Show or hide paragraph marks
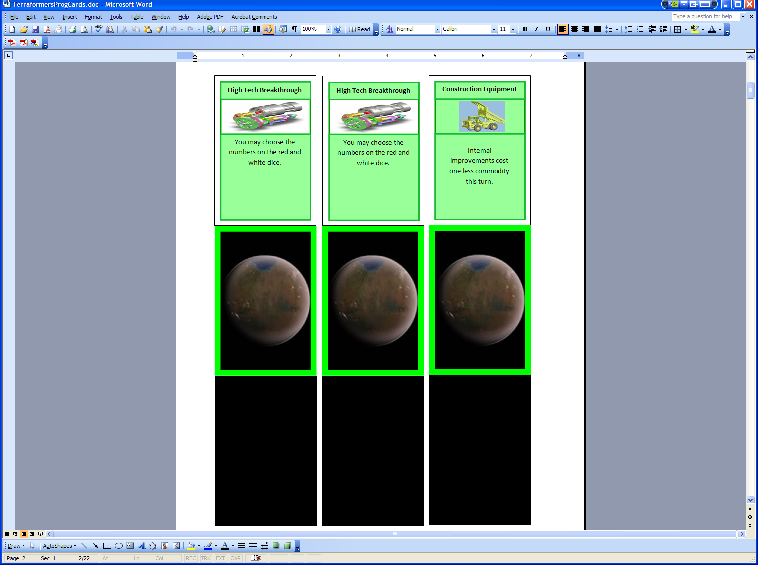The width and height of the screenshot is (760, 567). click(294, 30)
